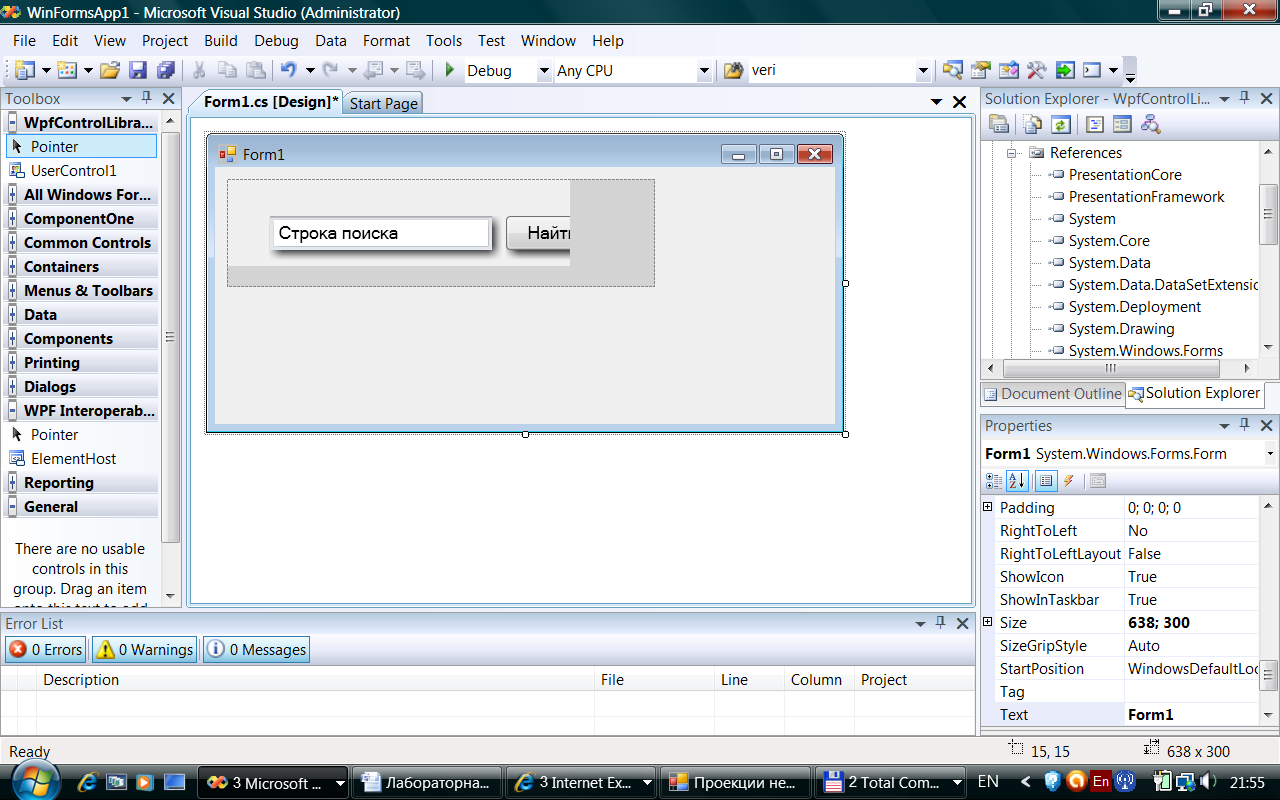Open the Command Window toolbar icon
This screenshot has height=800, width=1280.
click(1092, 70)
